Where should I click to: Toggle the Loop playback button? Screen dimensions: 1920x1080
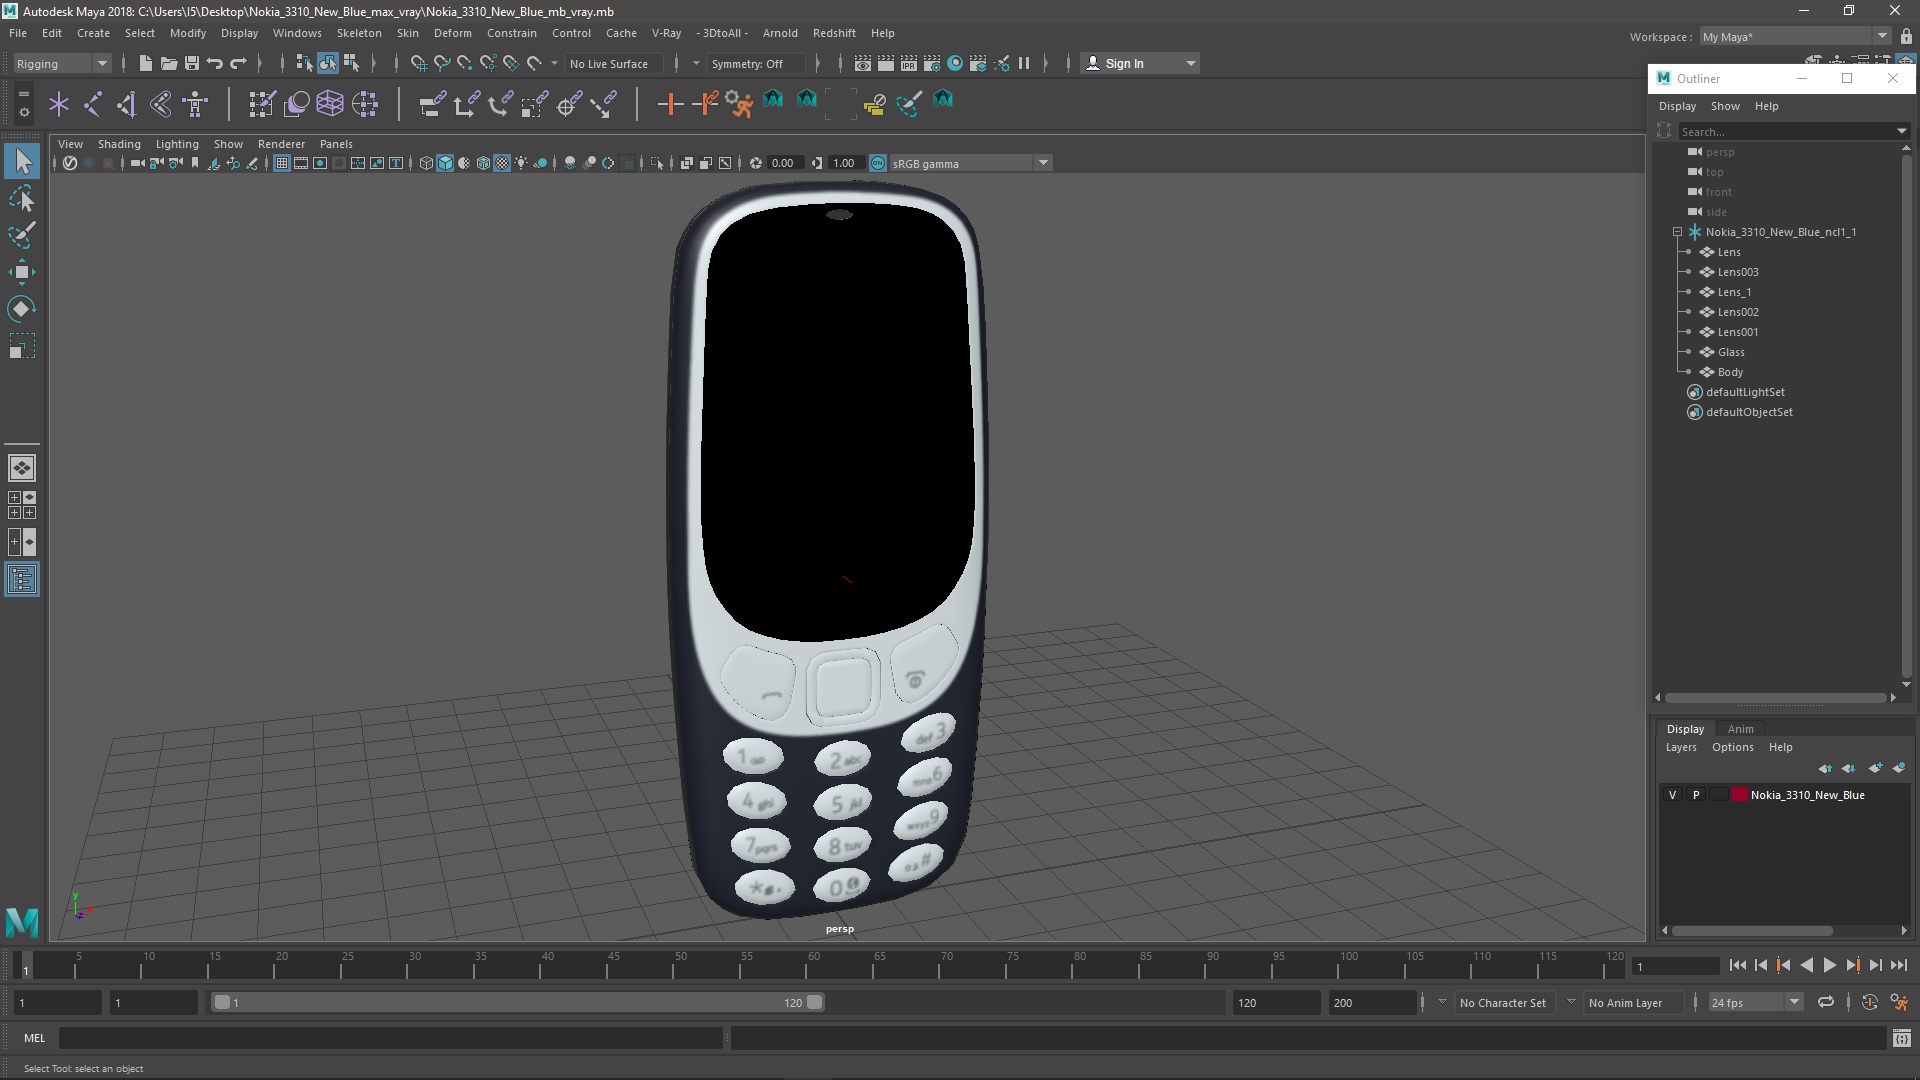click(1826, 1002)
